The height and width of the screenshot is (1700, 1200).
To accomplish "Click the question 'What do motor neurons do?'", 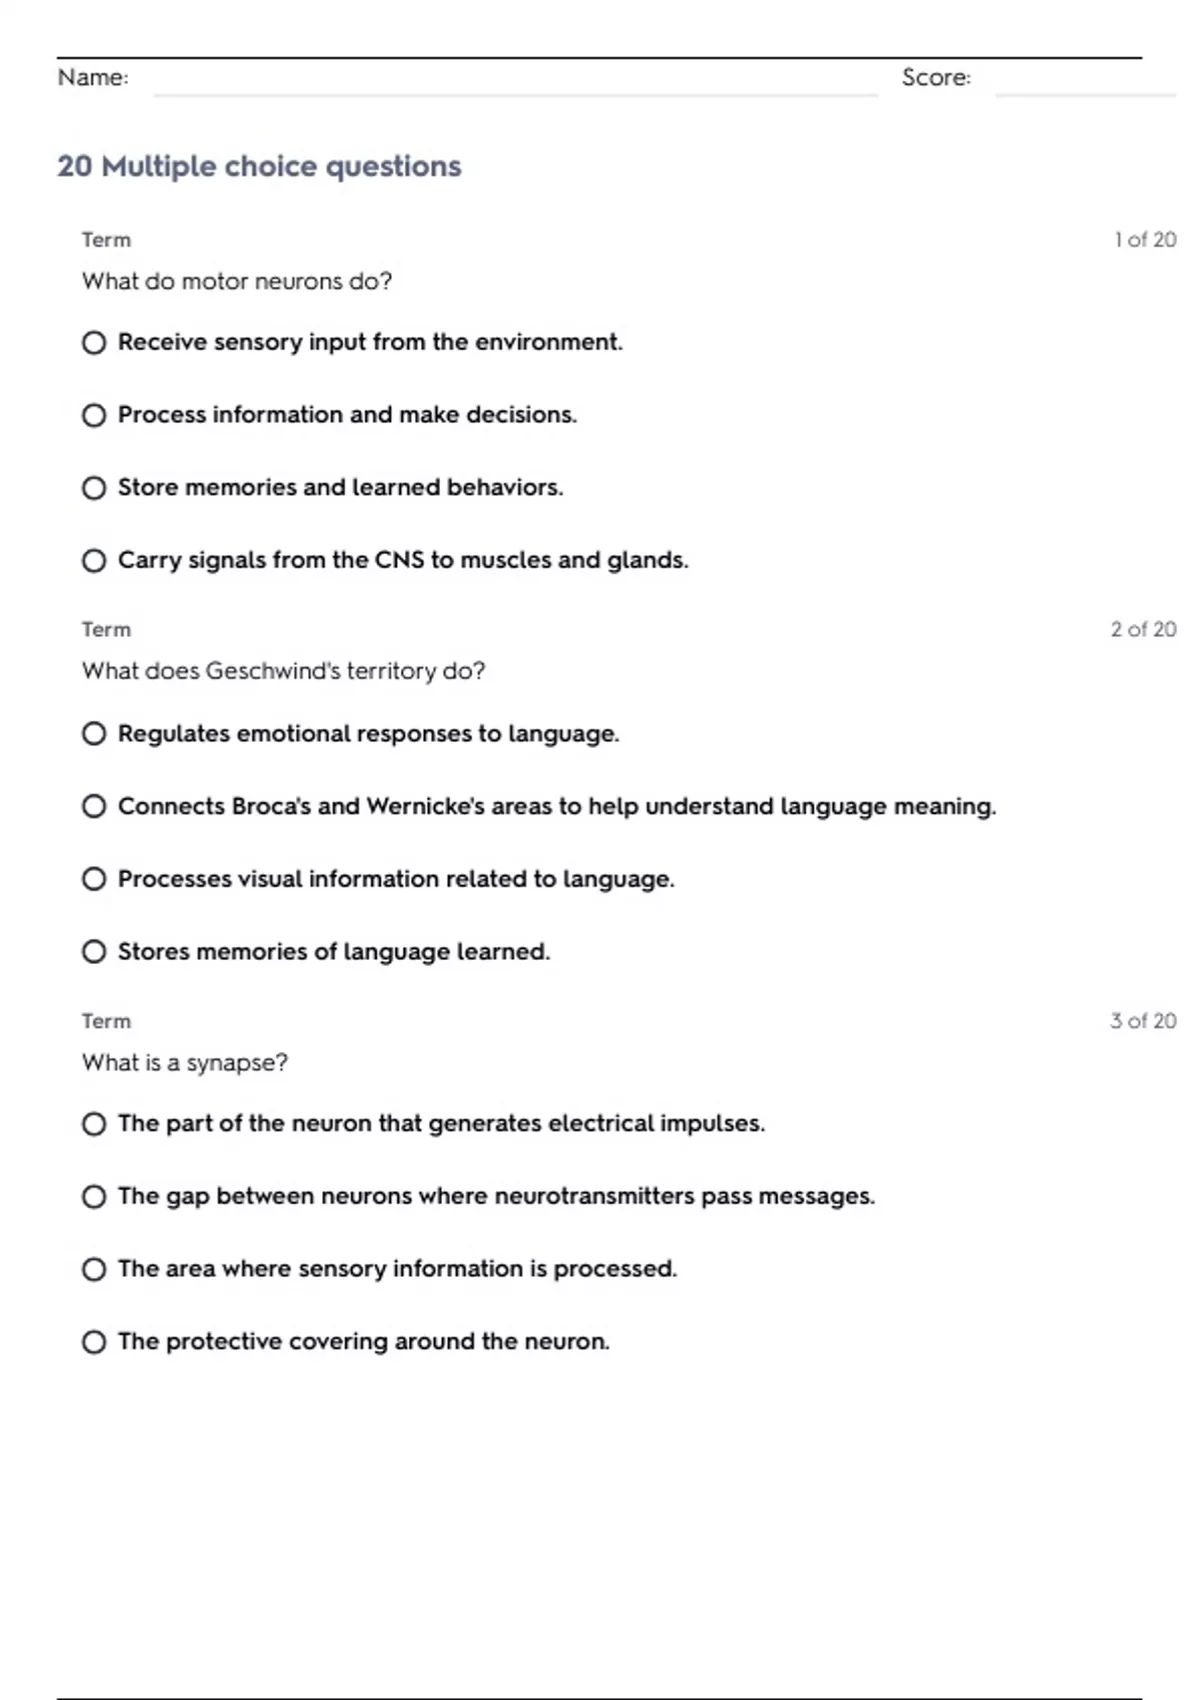I will [237, 281].
